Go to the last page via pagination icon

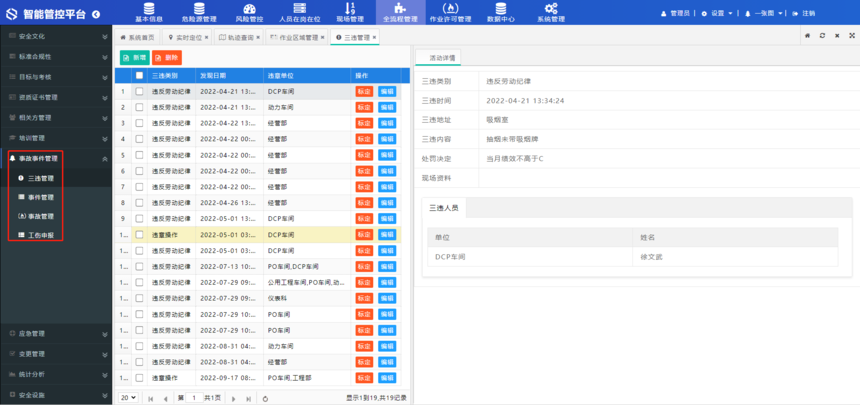pos(248,398)
